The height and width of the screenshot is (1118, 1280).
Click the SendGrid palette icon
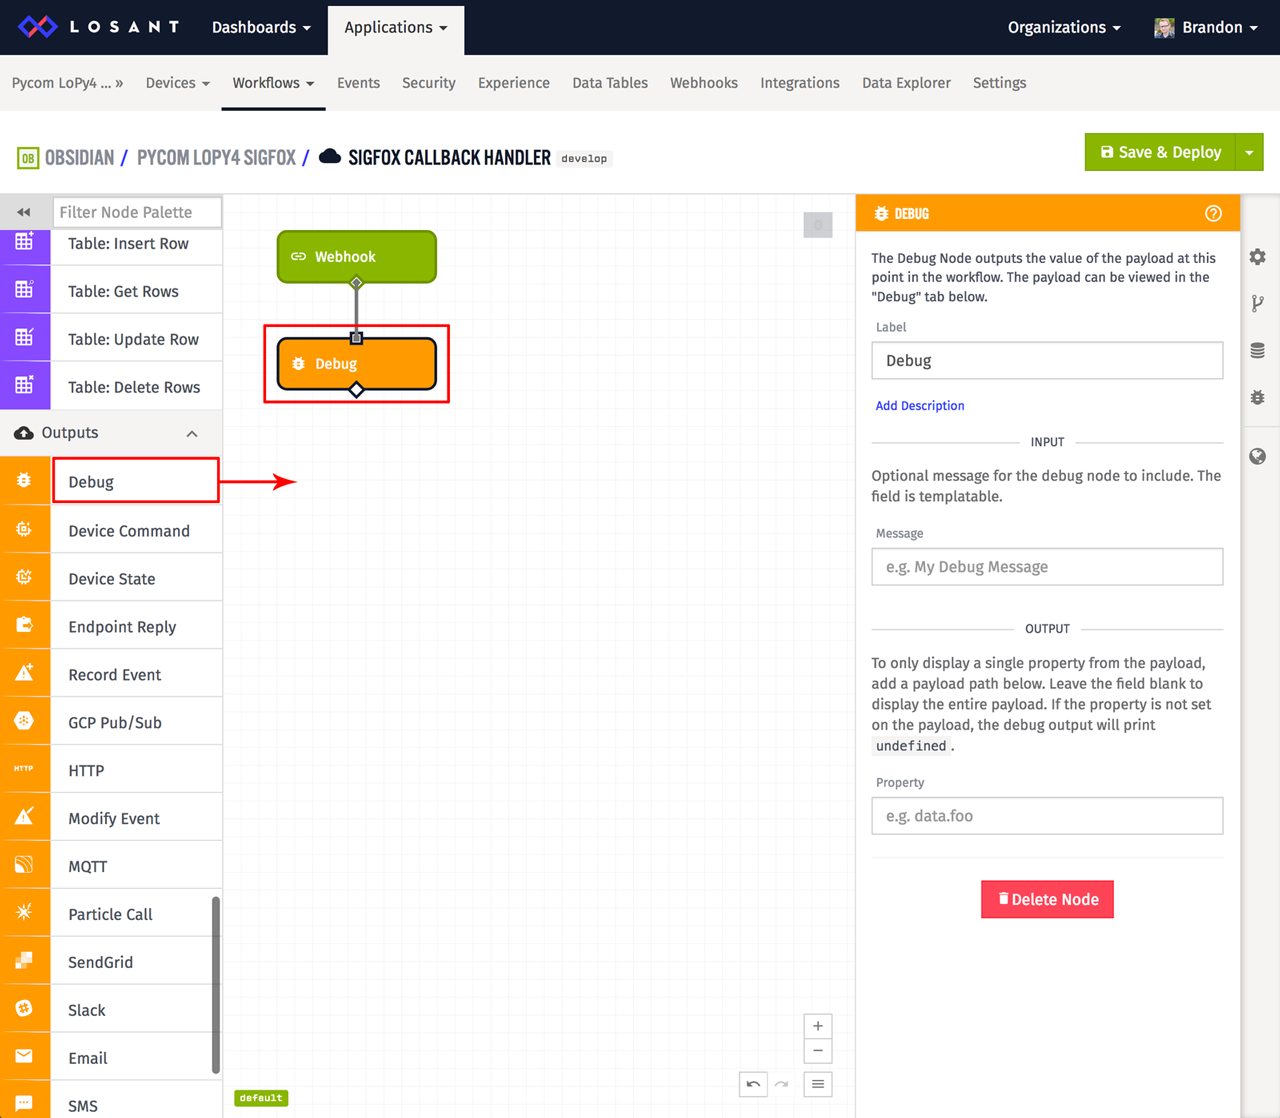[x=24, y=961]
